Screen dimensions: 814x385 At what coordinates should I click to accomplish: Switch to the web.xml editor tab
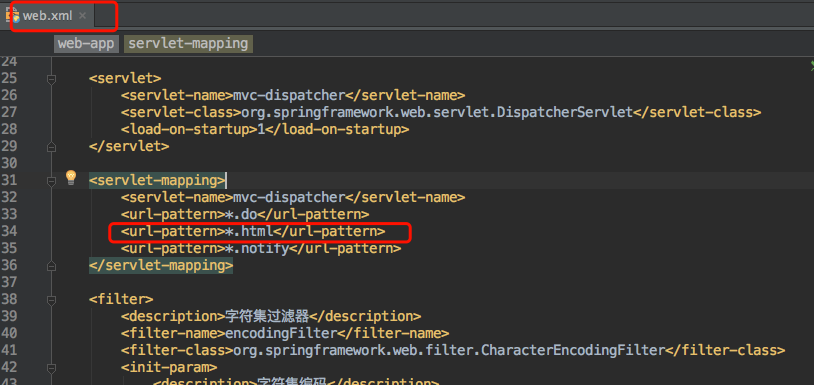click(47, 16)
